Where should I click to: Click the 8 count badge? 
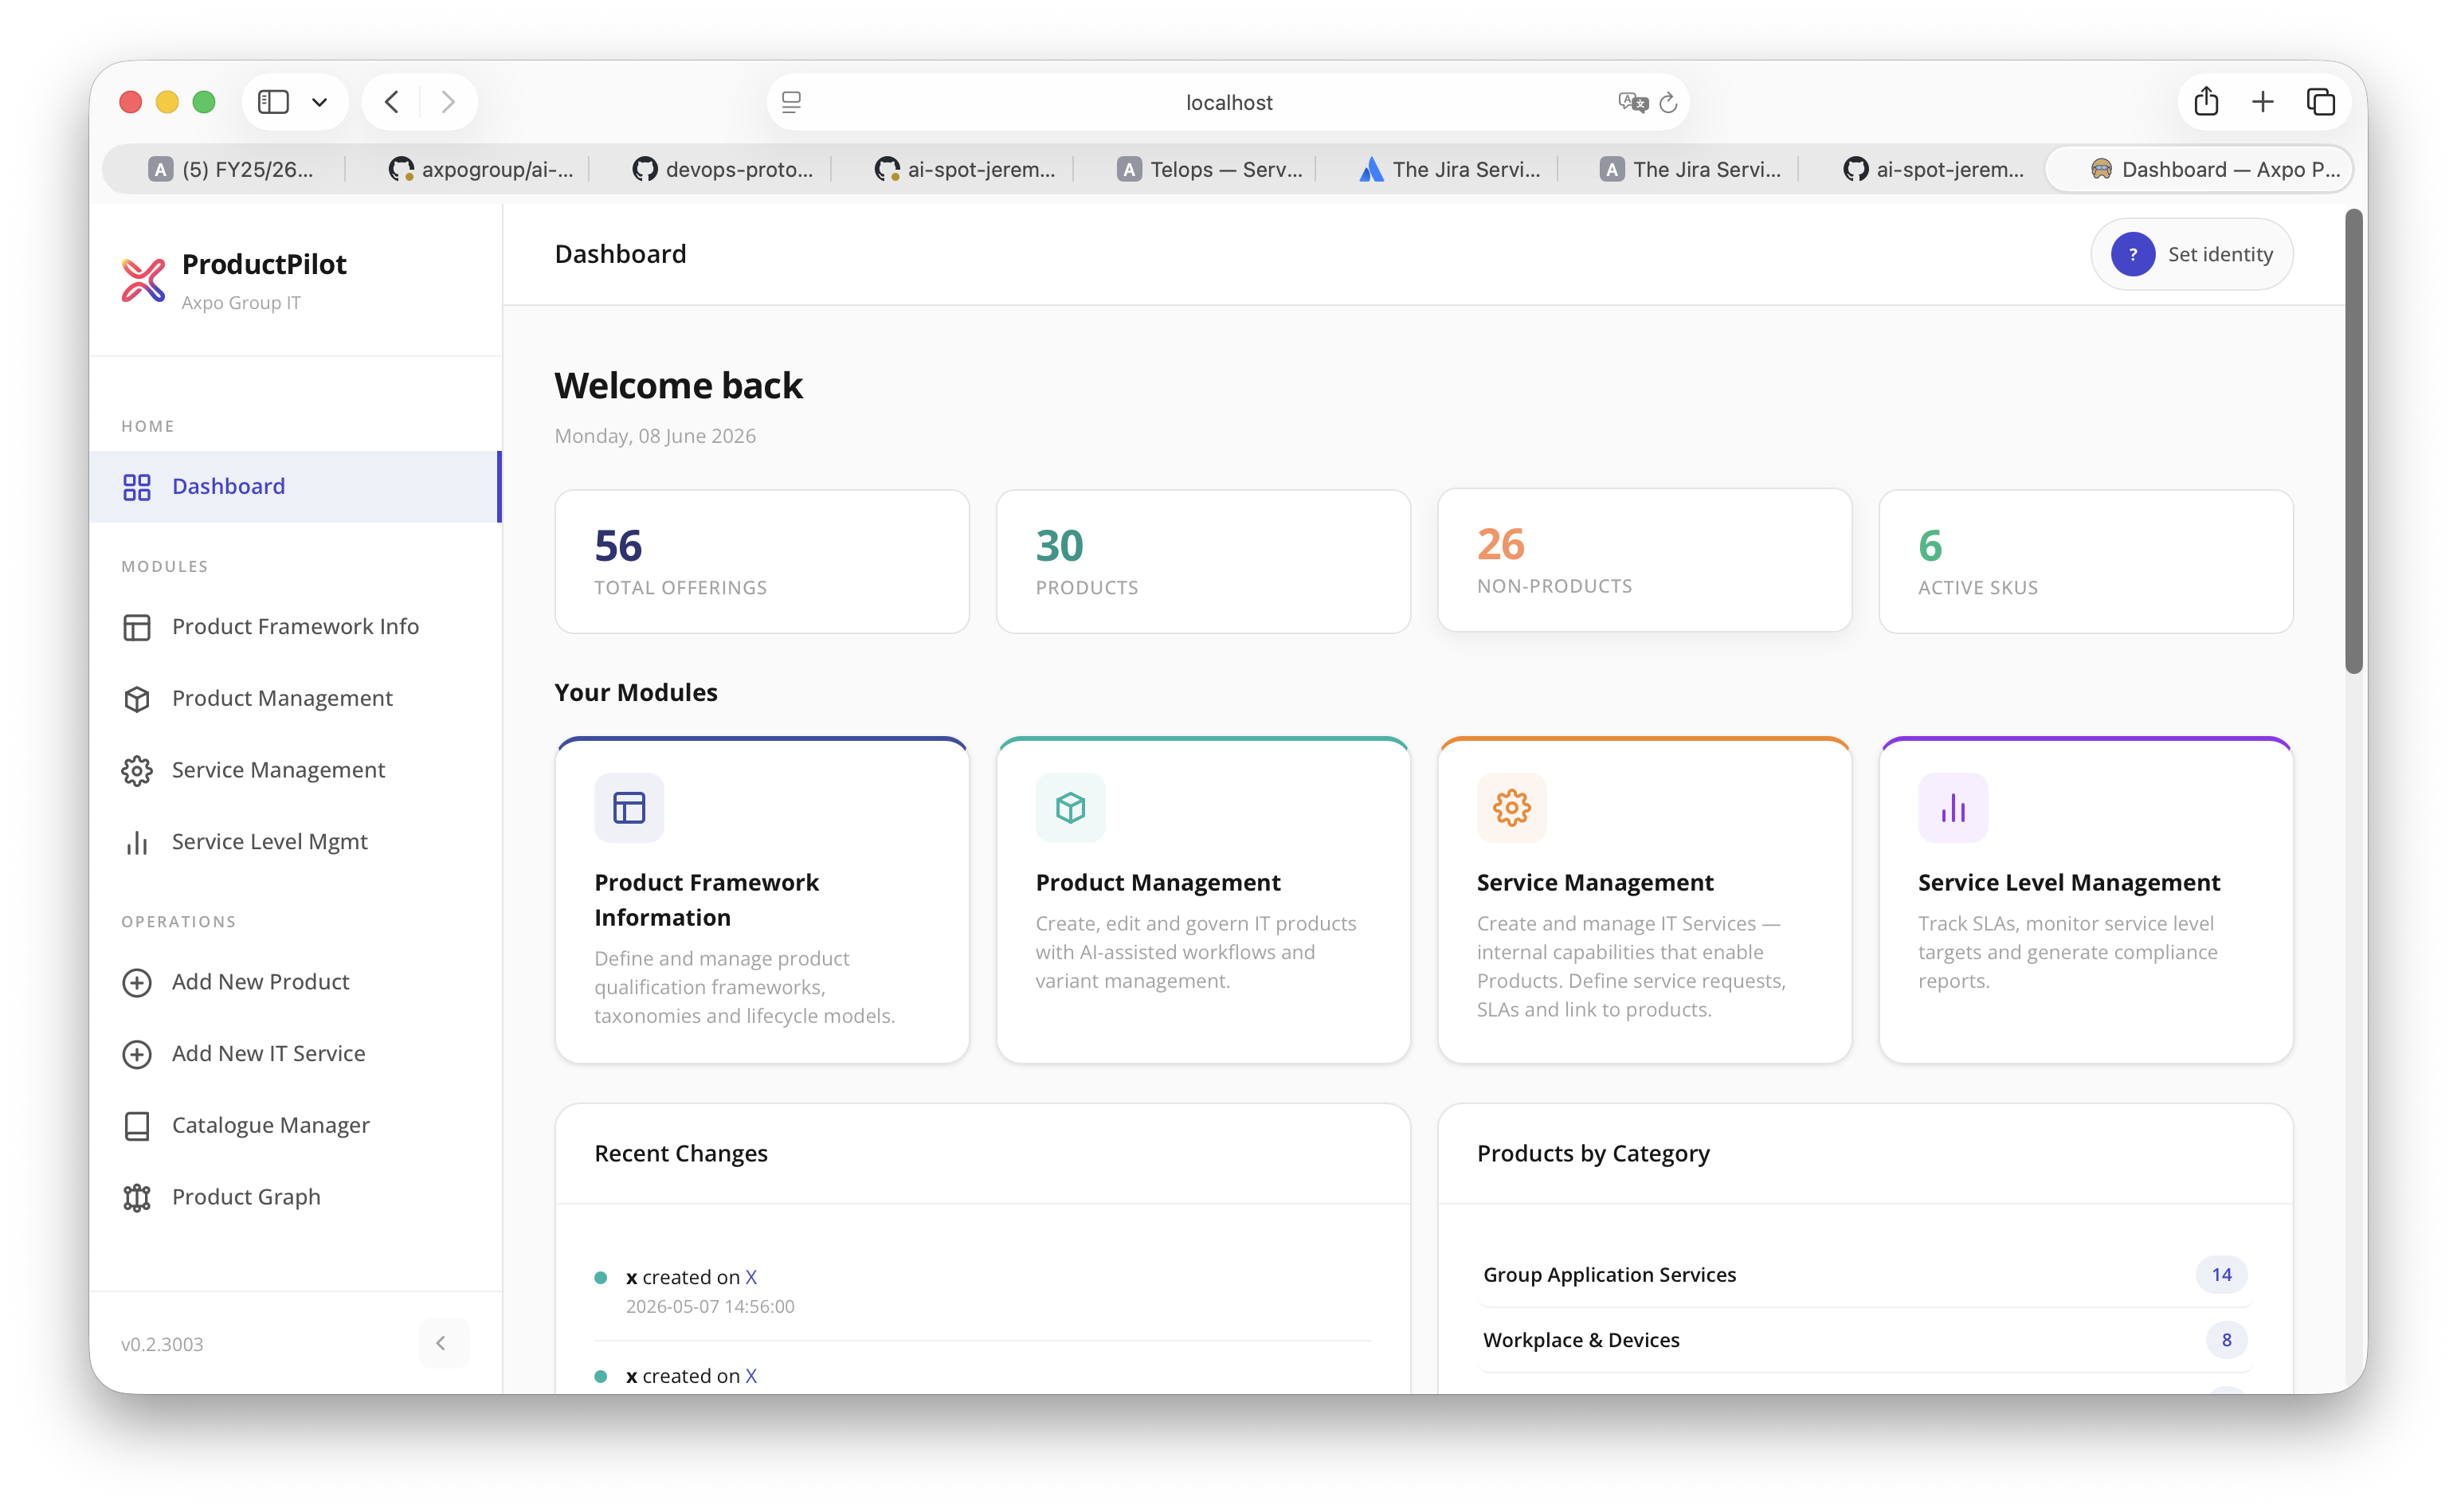(2226, 1341)
